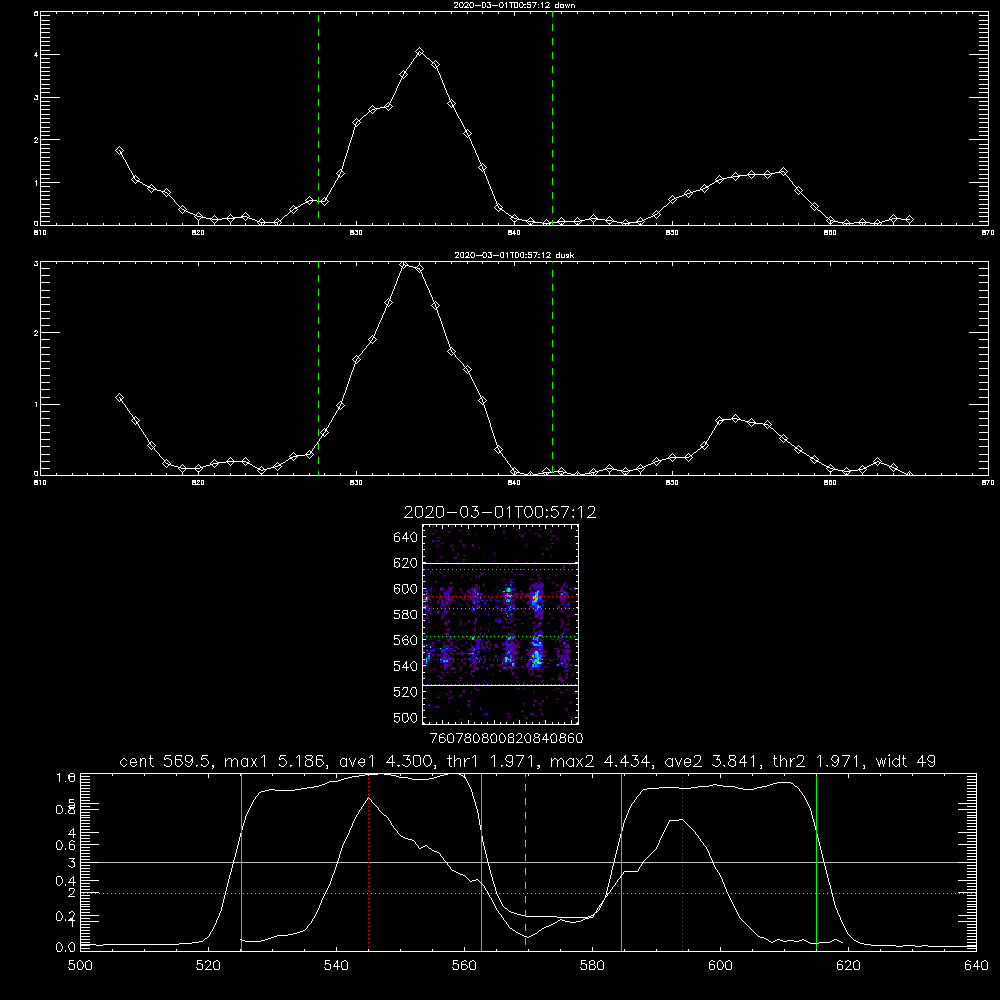1000x1000 pixels.
Task: Click the "thr2 1.971" stats entry
Action: pyautogui.click(x=818, y=761)
